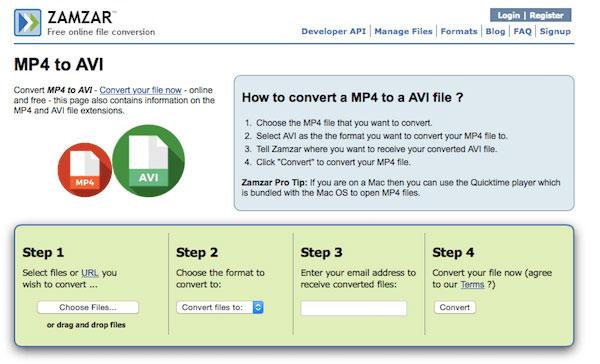The image size is (600, 364).
Task: Click the green AVI file icon
Action: pos(148,161)
